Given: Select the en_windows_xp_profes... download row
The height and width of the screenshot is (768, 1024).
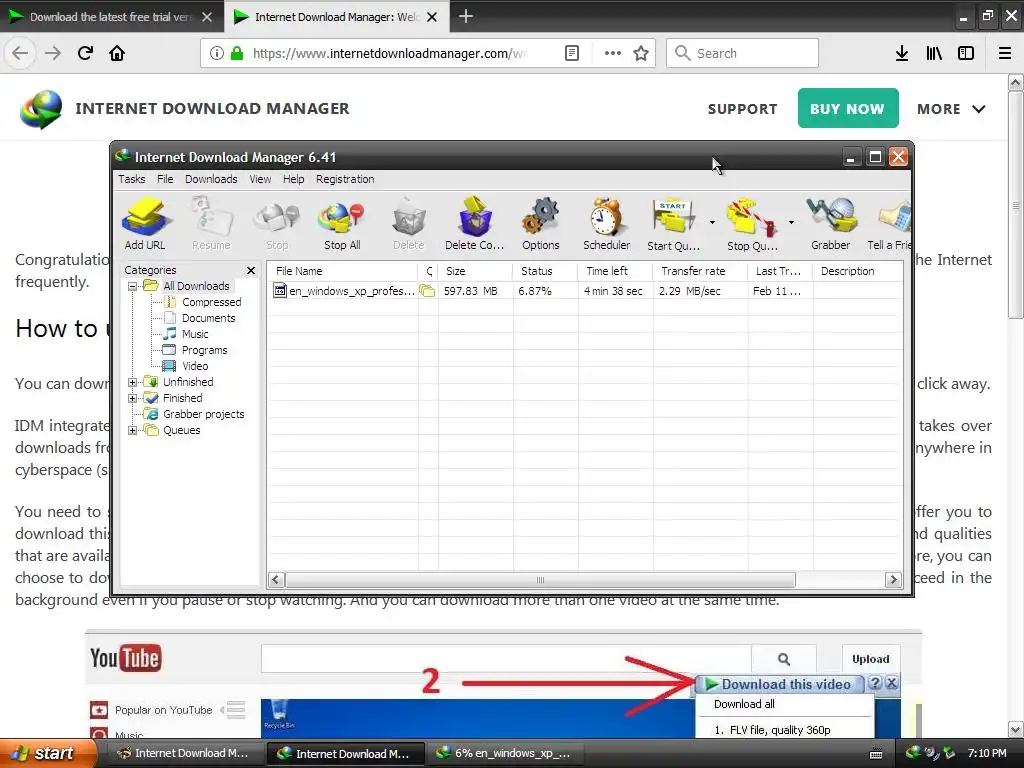Looking at the screenshot, I should (584, 291).
